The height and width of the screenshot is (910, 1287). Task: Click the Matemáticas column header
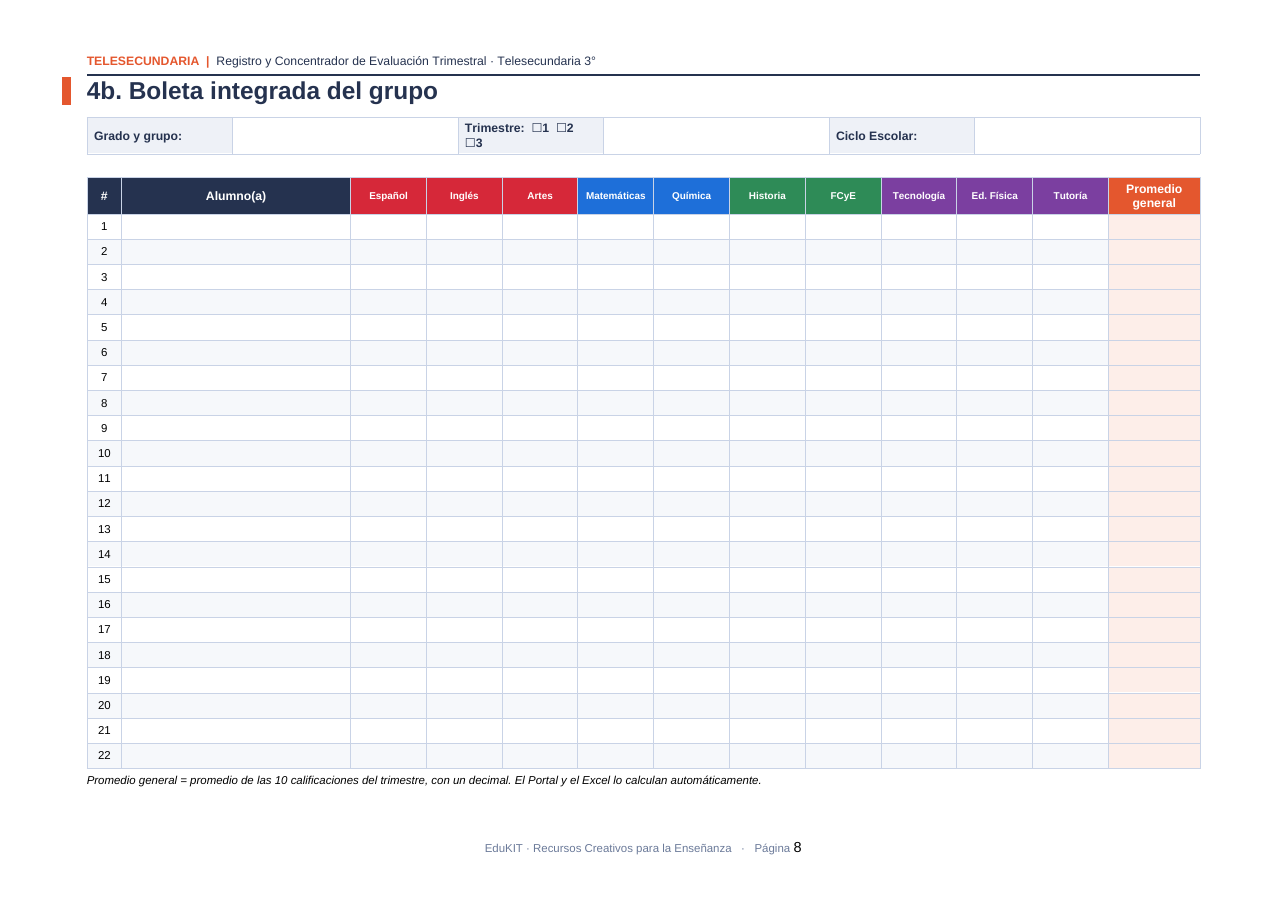pyautogui.click(x=616, y=196)
